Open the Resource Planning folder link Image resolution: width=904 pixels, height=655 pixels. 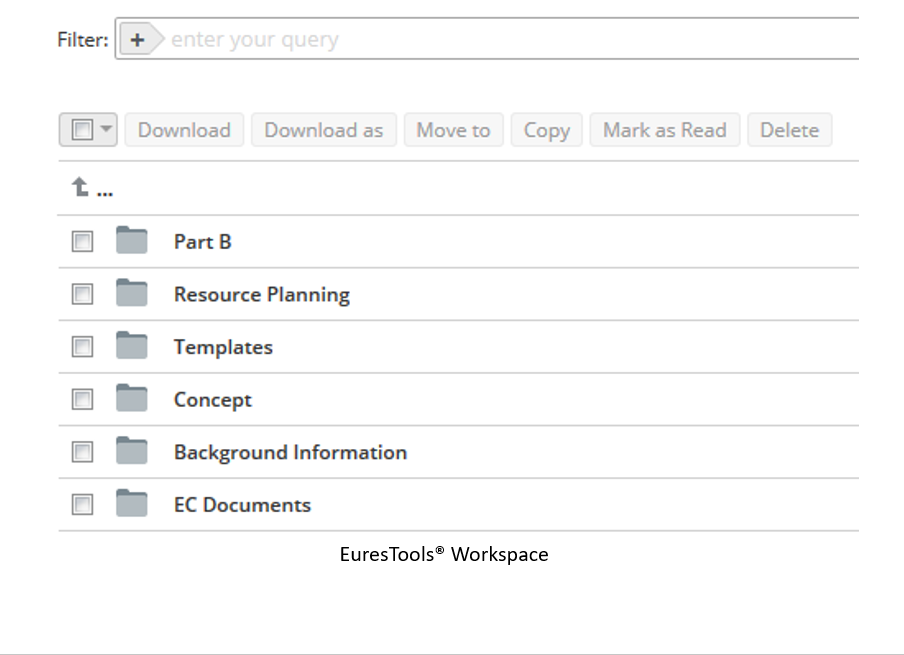pyautogui.click(x=262, y=294)
